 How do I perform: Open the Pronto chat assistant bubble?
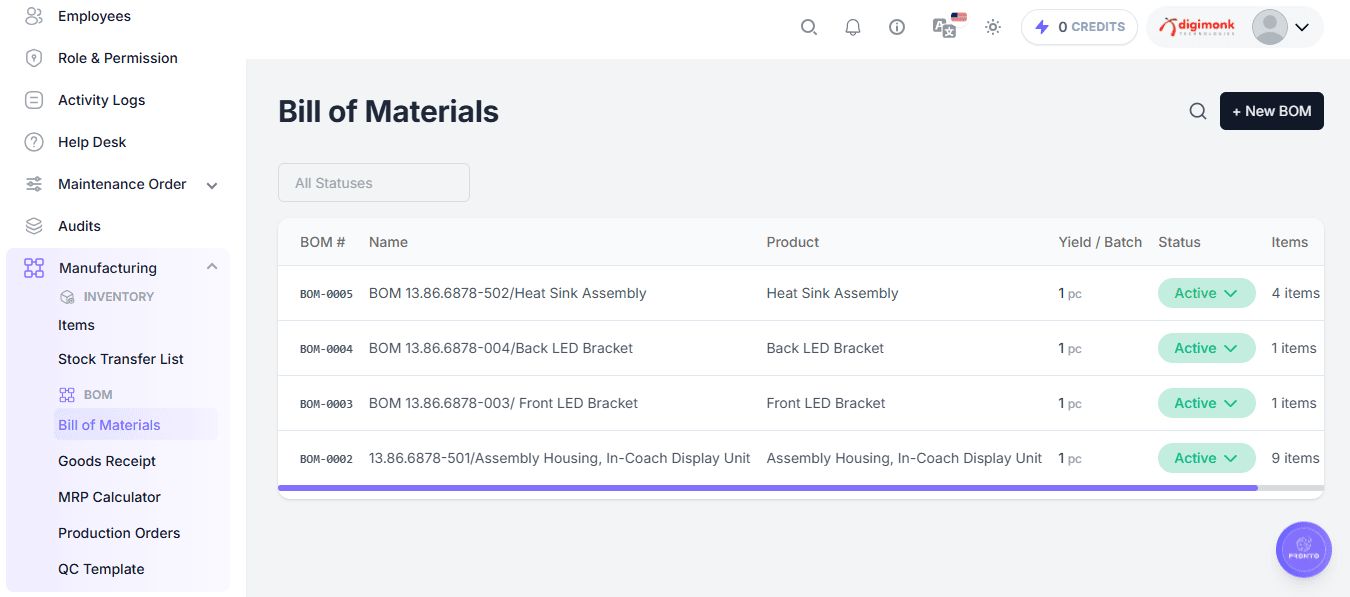pyautogui.click(x=1304, y=549)
